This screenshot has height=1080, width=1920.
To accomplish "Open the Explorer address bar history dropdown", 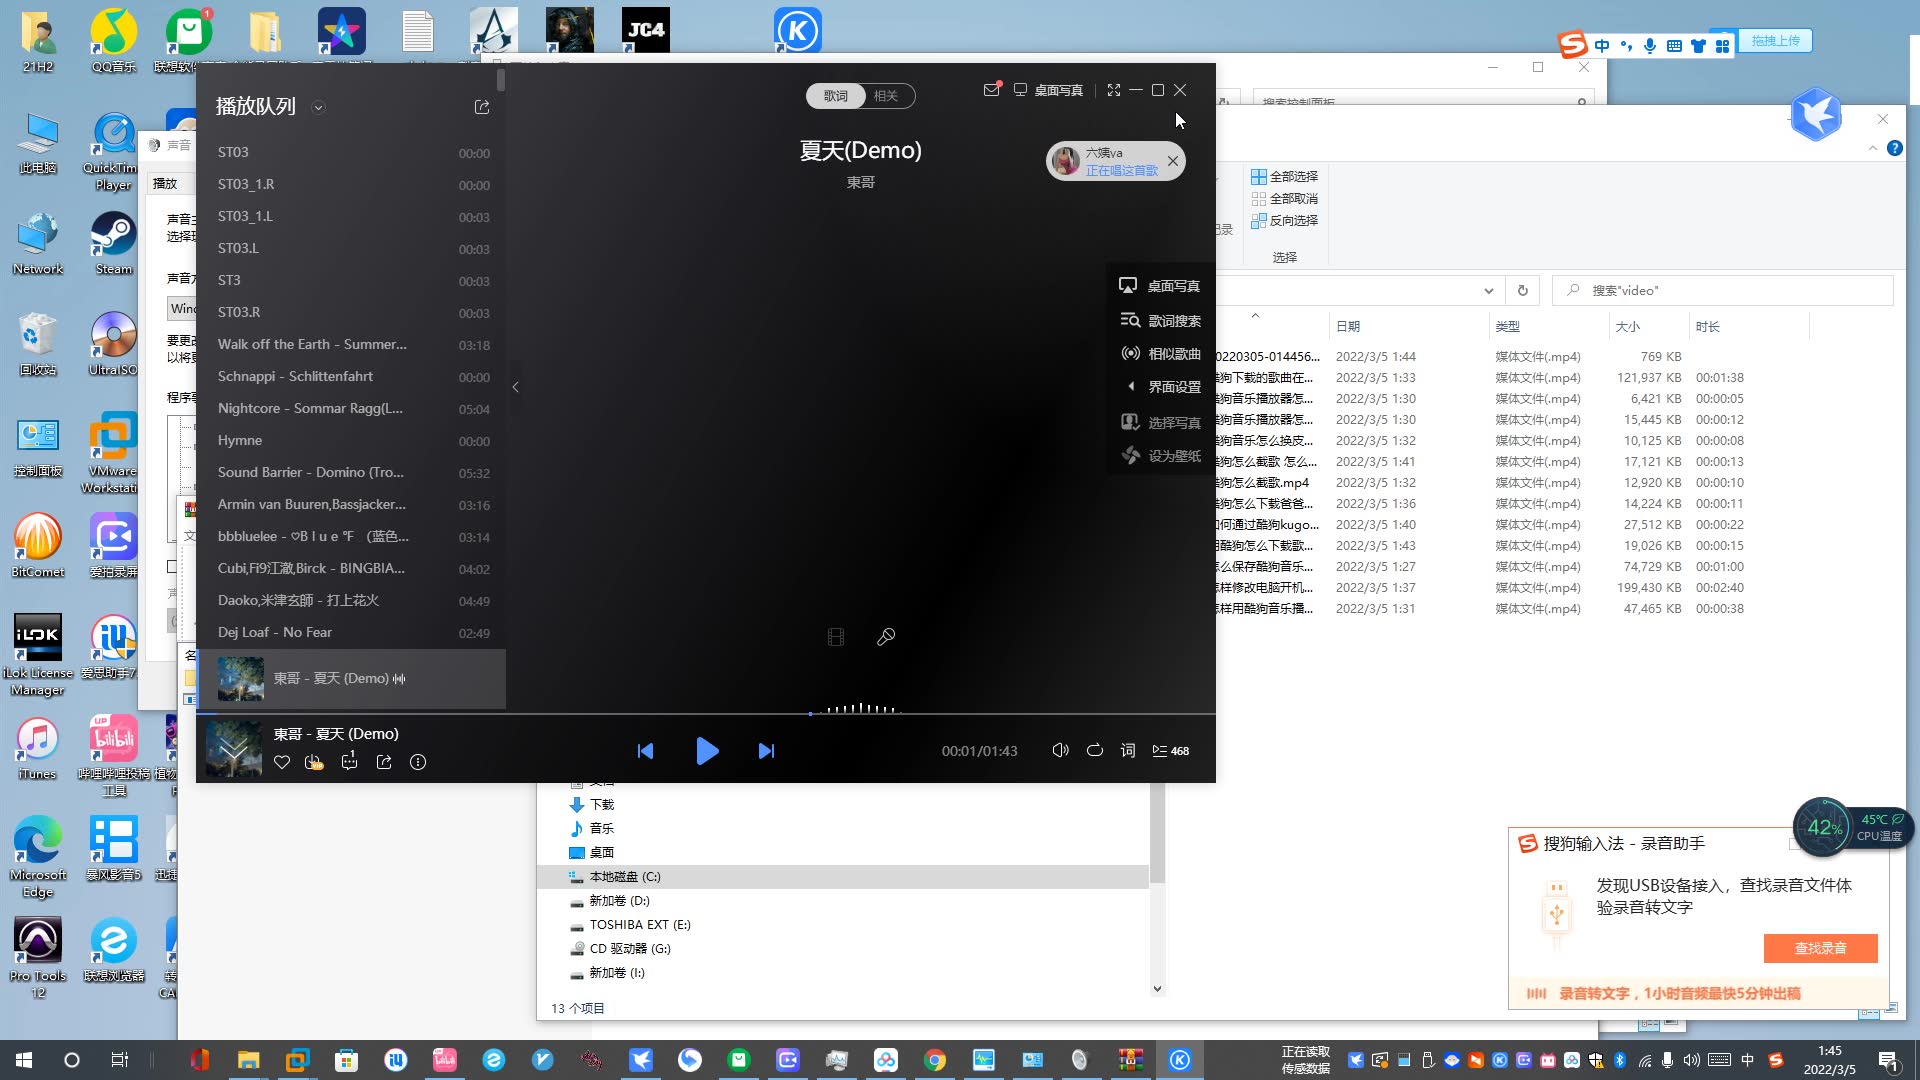I will point(1488,291).
